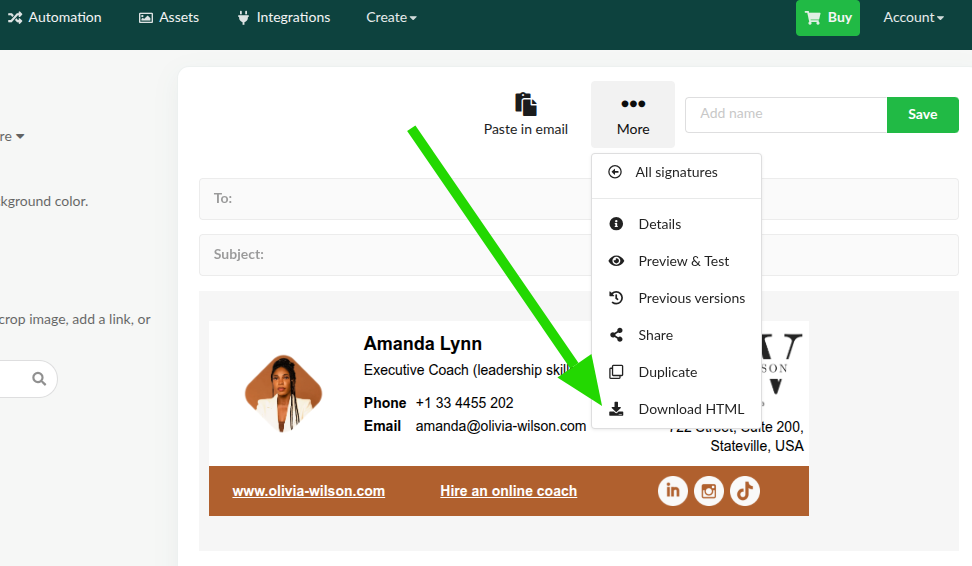Choose Previous versions menu entry

point(691,298)
